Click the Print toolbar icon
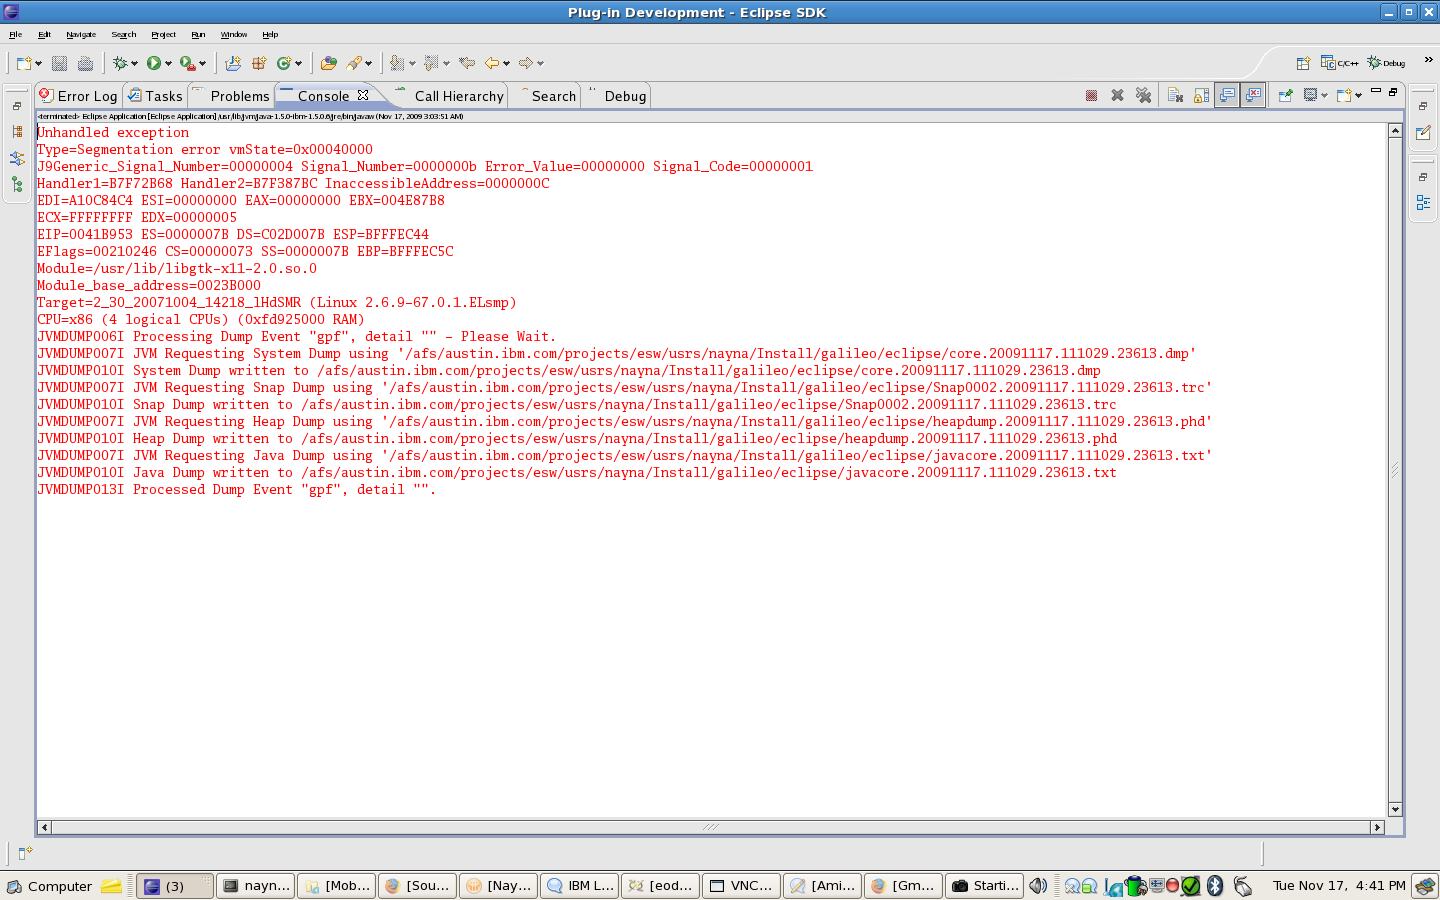This screenshot has height=900, width=1440. click(x=85, y=63)
